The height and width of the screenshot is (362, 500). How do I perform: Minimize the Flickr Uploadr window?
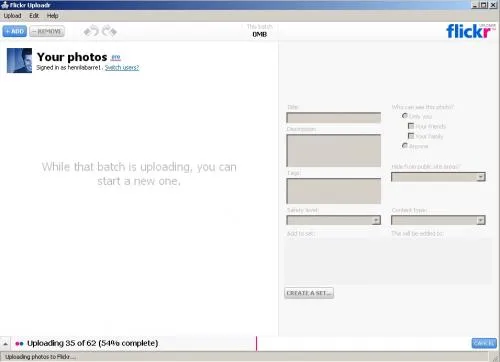pyautogui.click(x=475, y=5)
